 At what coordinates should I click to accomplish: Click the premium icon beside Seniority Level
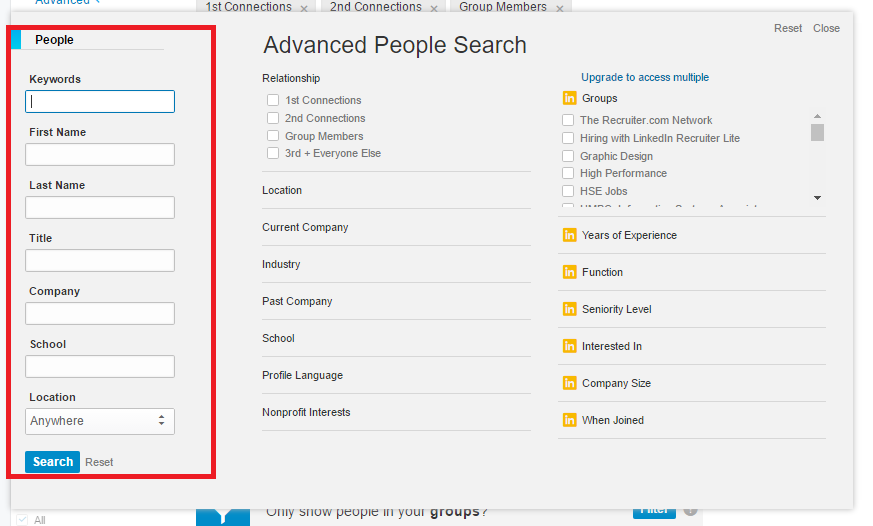[569, 309]
